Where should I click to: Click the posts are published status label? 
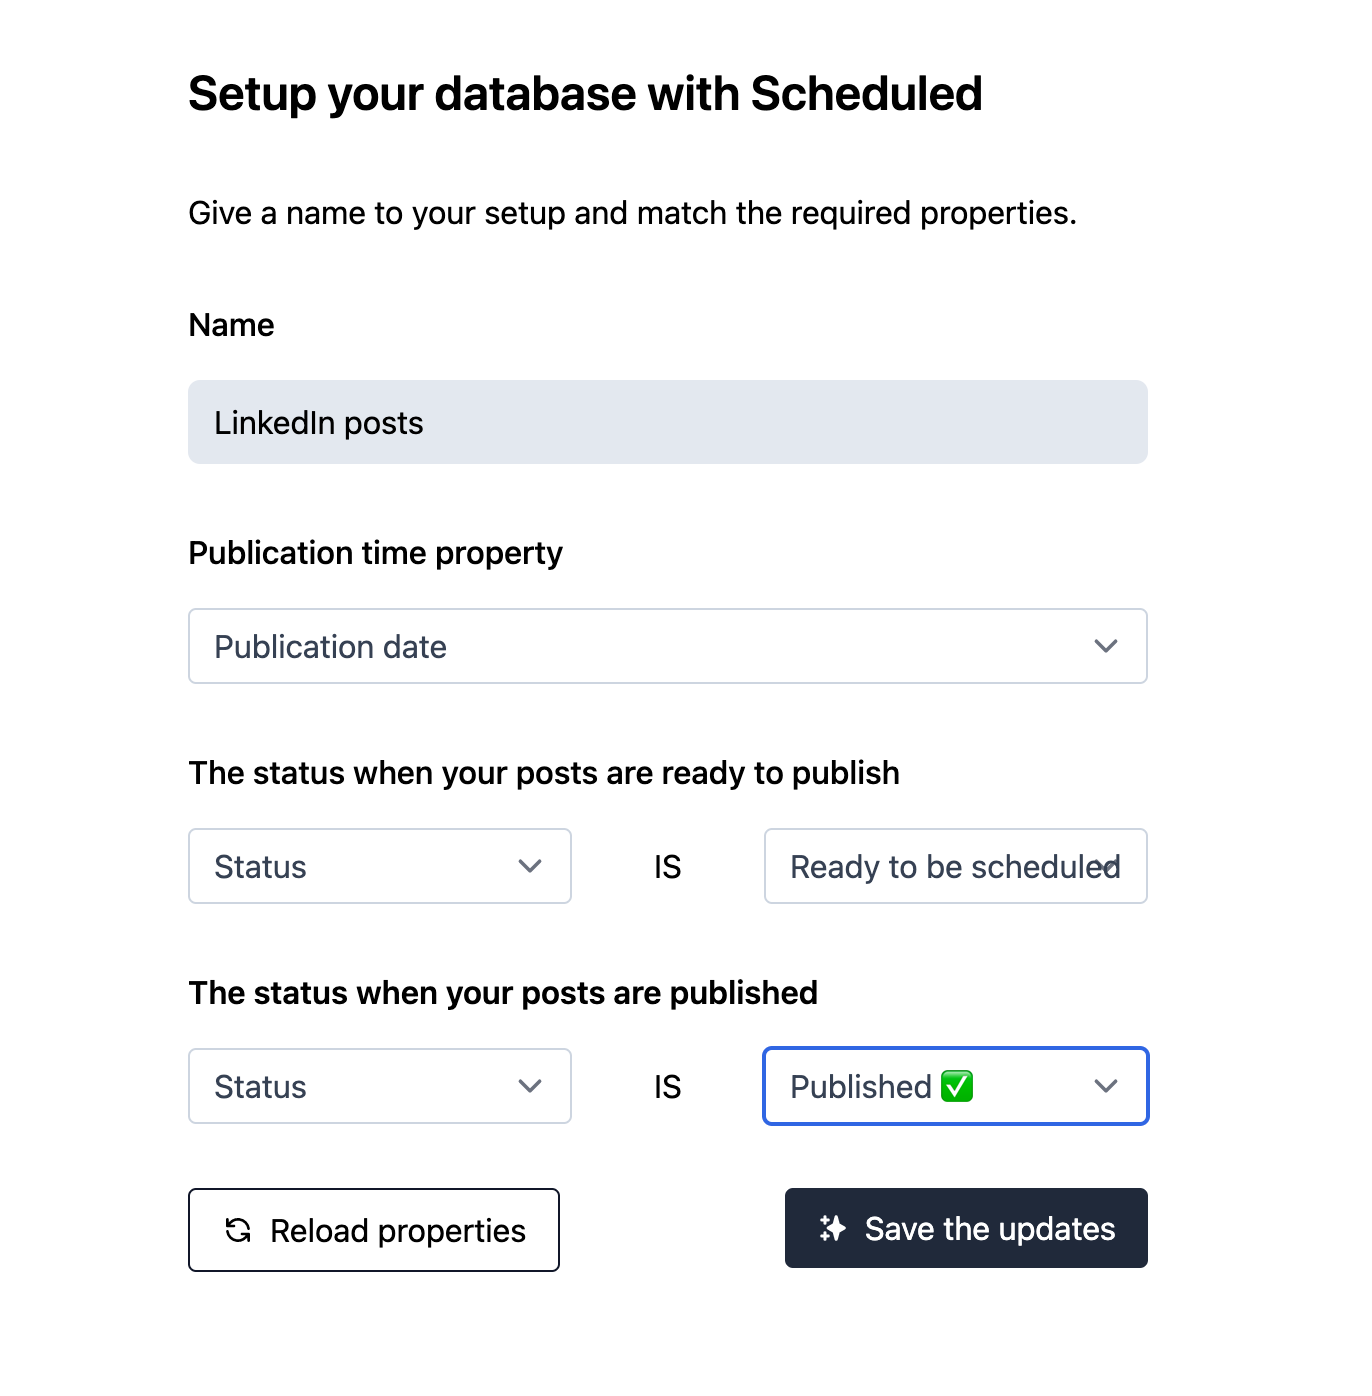point(503,993)
